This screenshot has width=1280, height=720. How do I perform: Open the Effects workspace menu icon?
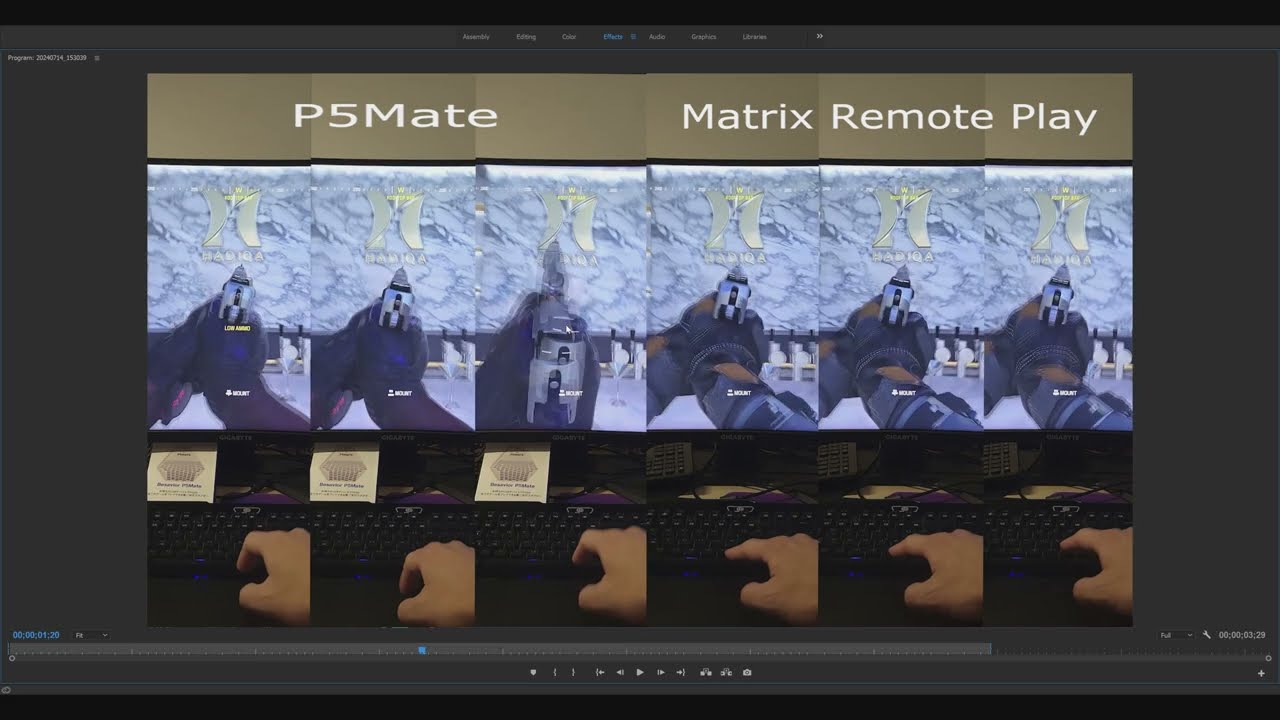tap(633, 37)
